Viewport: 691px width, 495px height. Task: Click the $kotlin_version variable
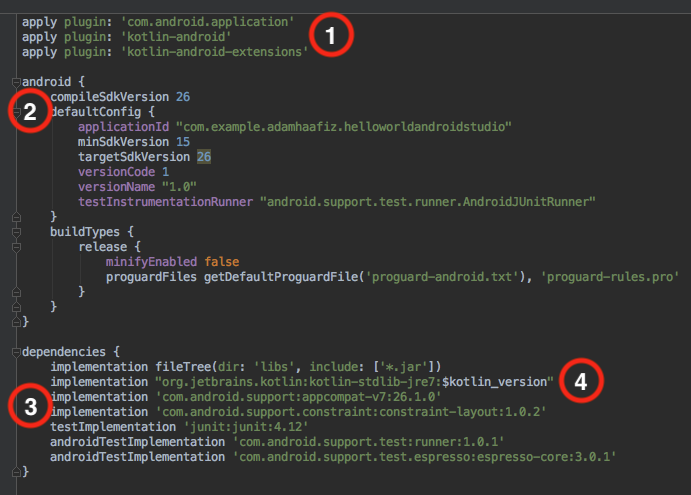point(494,382)
